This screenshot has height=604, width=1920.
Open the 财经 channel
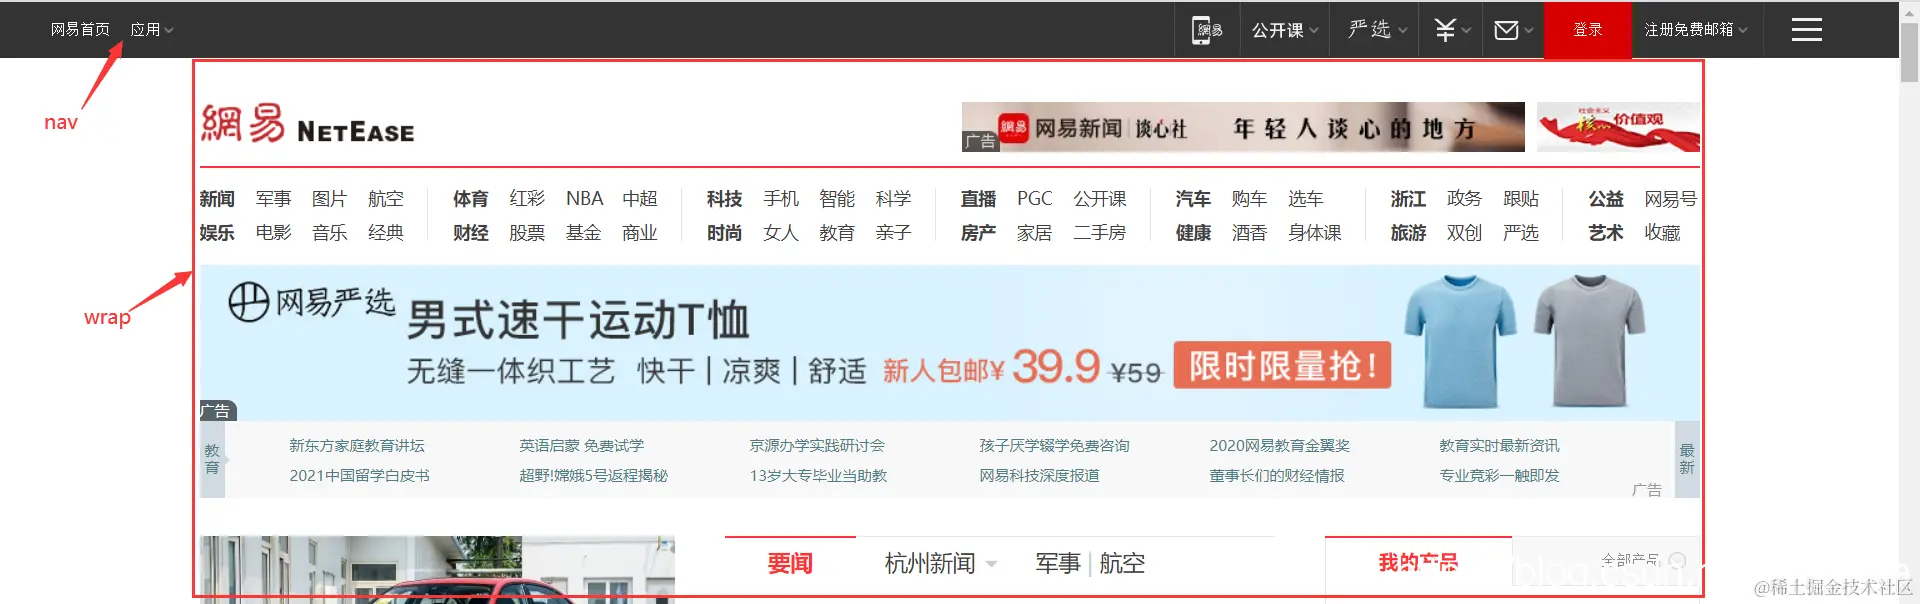click(x=471, y=233)
